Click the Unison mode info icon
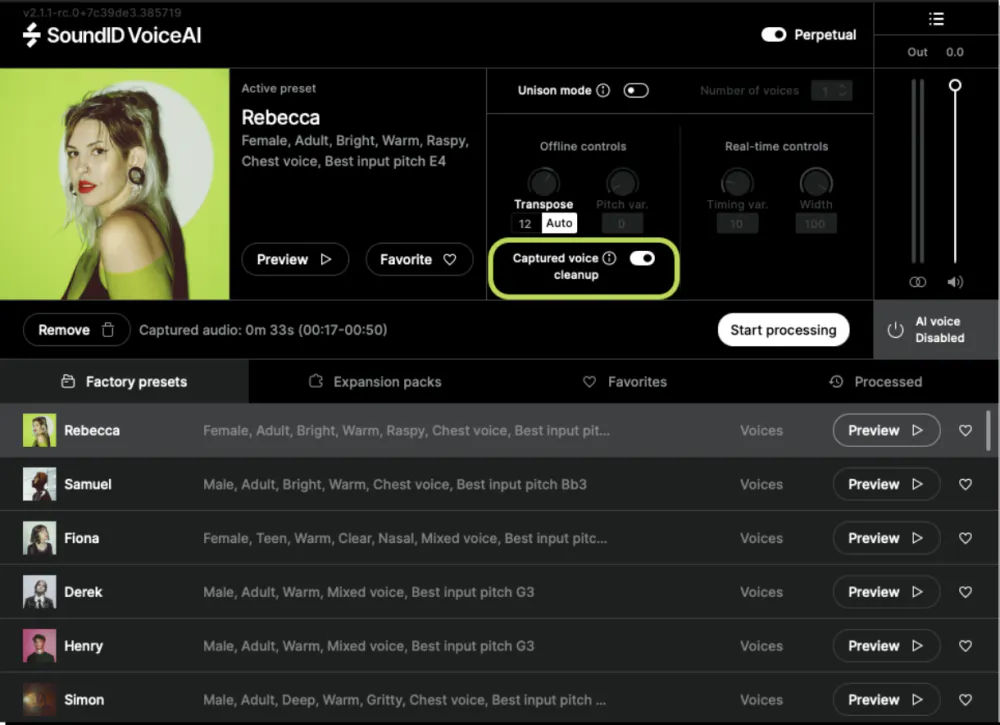Viewport: 1000px width, 725px height. [x=603, y=91]
